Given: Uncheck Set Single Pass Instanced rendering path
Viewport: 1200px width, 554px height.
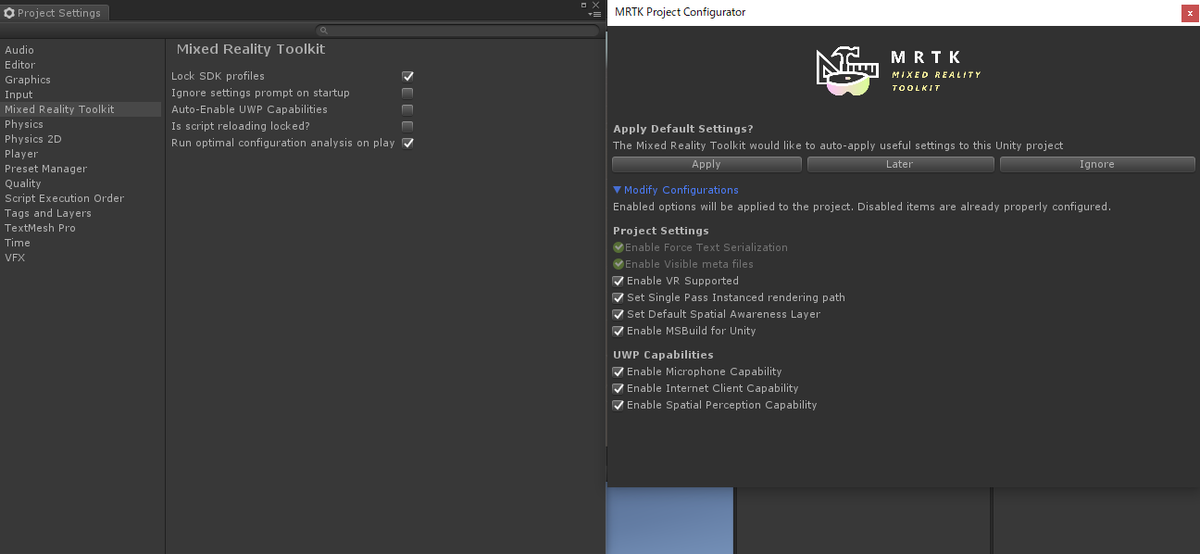Looking at the screenshot, I should click(x=619, y=298).
